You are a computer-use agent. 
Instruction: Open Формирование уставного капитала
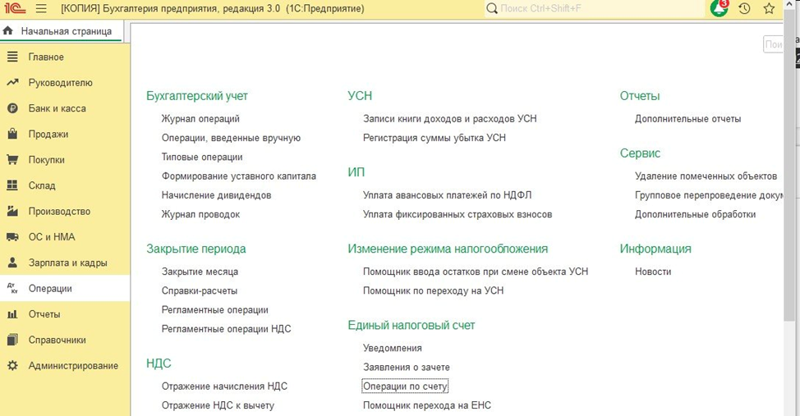239,176
